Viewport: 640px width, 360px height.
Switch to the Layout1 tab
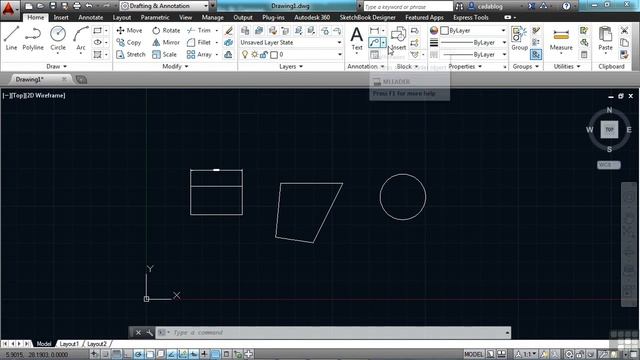(69, 344)
